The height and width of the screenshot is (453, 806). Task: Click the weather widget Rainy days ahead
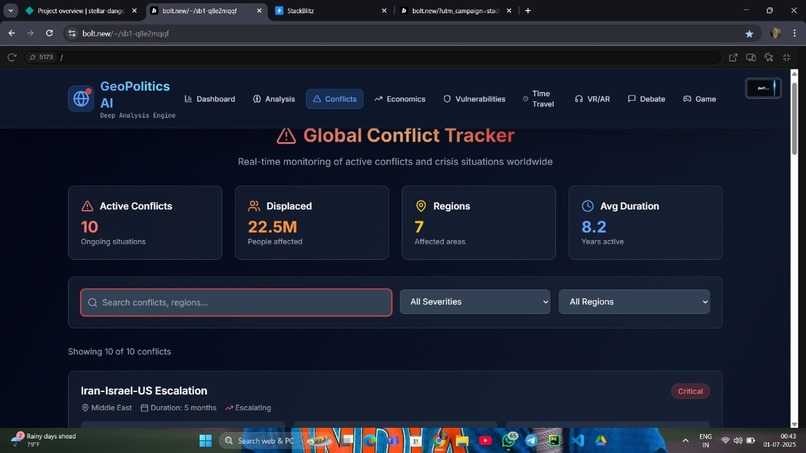pyautogui.click(x=44, y=440)
